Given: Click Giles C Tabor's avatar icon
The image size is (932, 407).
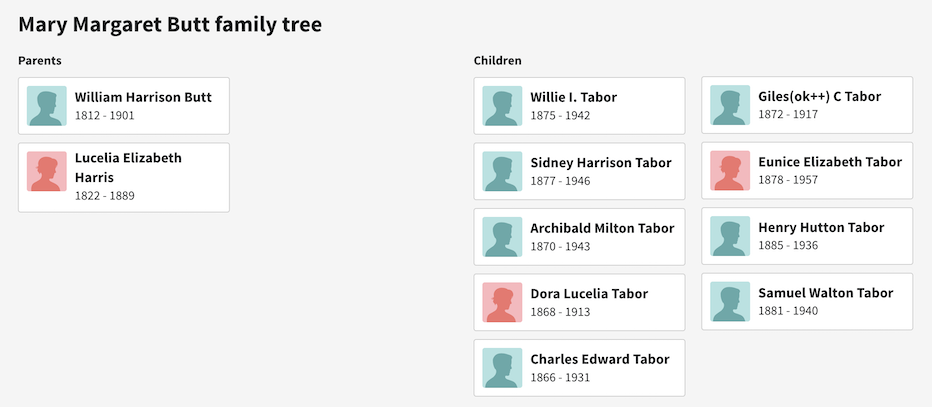Looking at the screenshot, I should [x=730, y=105].
